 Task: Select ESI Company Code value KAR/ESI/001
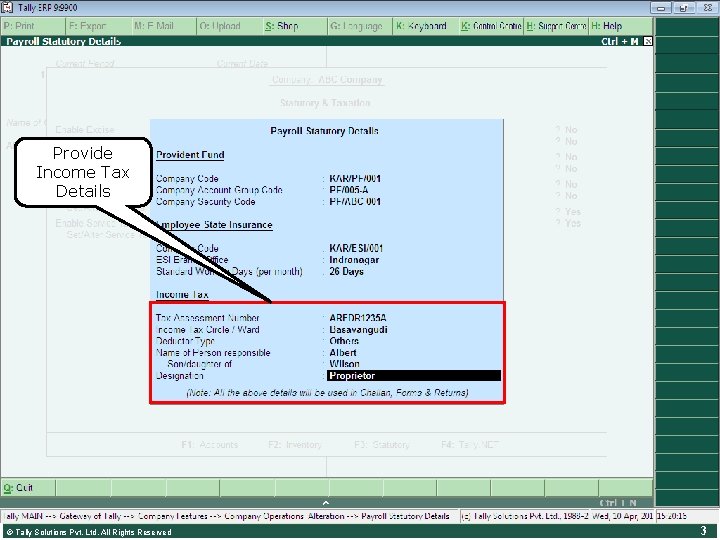356,248
